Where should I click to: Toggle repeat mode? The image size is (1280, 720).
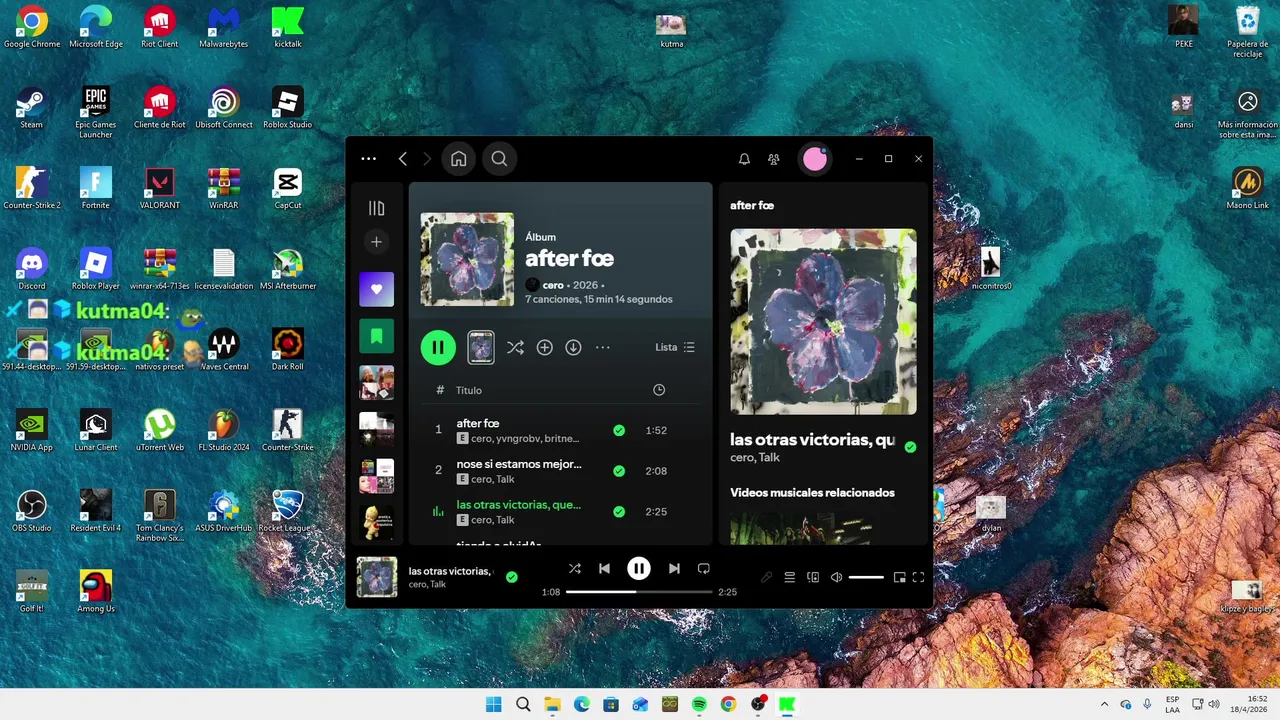pos(704,568)
